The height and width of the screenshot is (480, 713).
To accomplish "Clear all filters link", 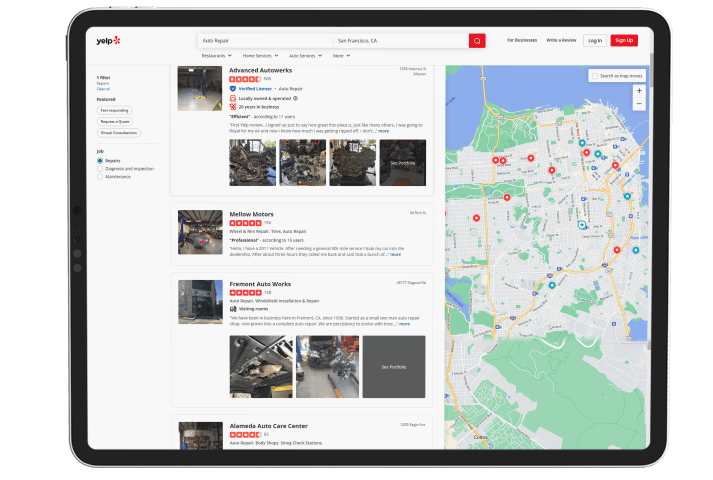I will click(103, 89).
